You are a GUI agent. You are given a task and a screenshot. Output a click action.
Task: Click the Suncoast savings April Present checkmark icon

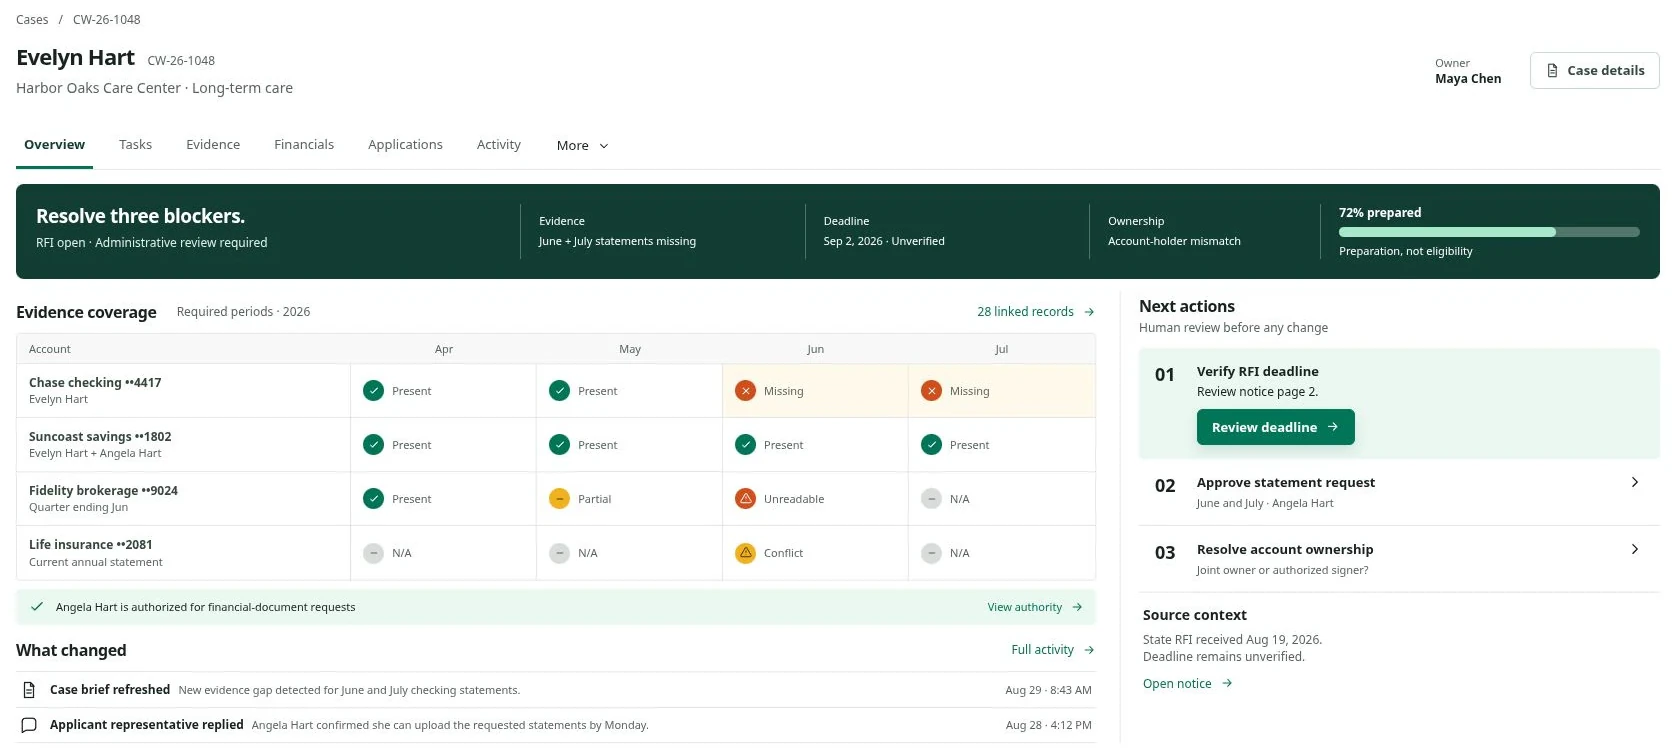[x=373, y=445]
